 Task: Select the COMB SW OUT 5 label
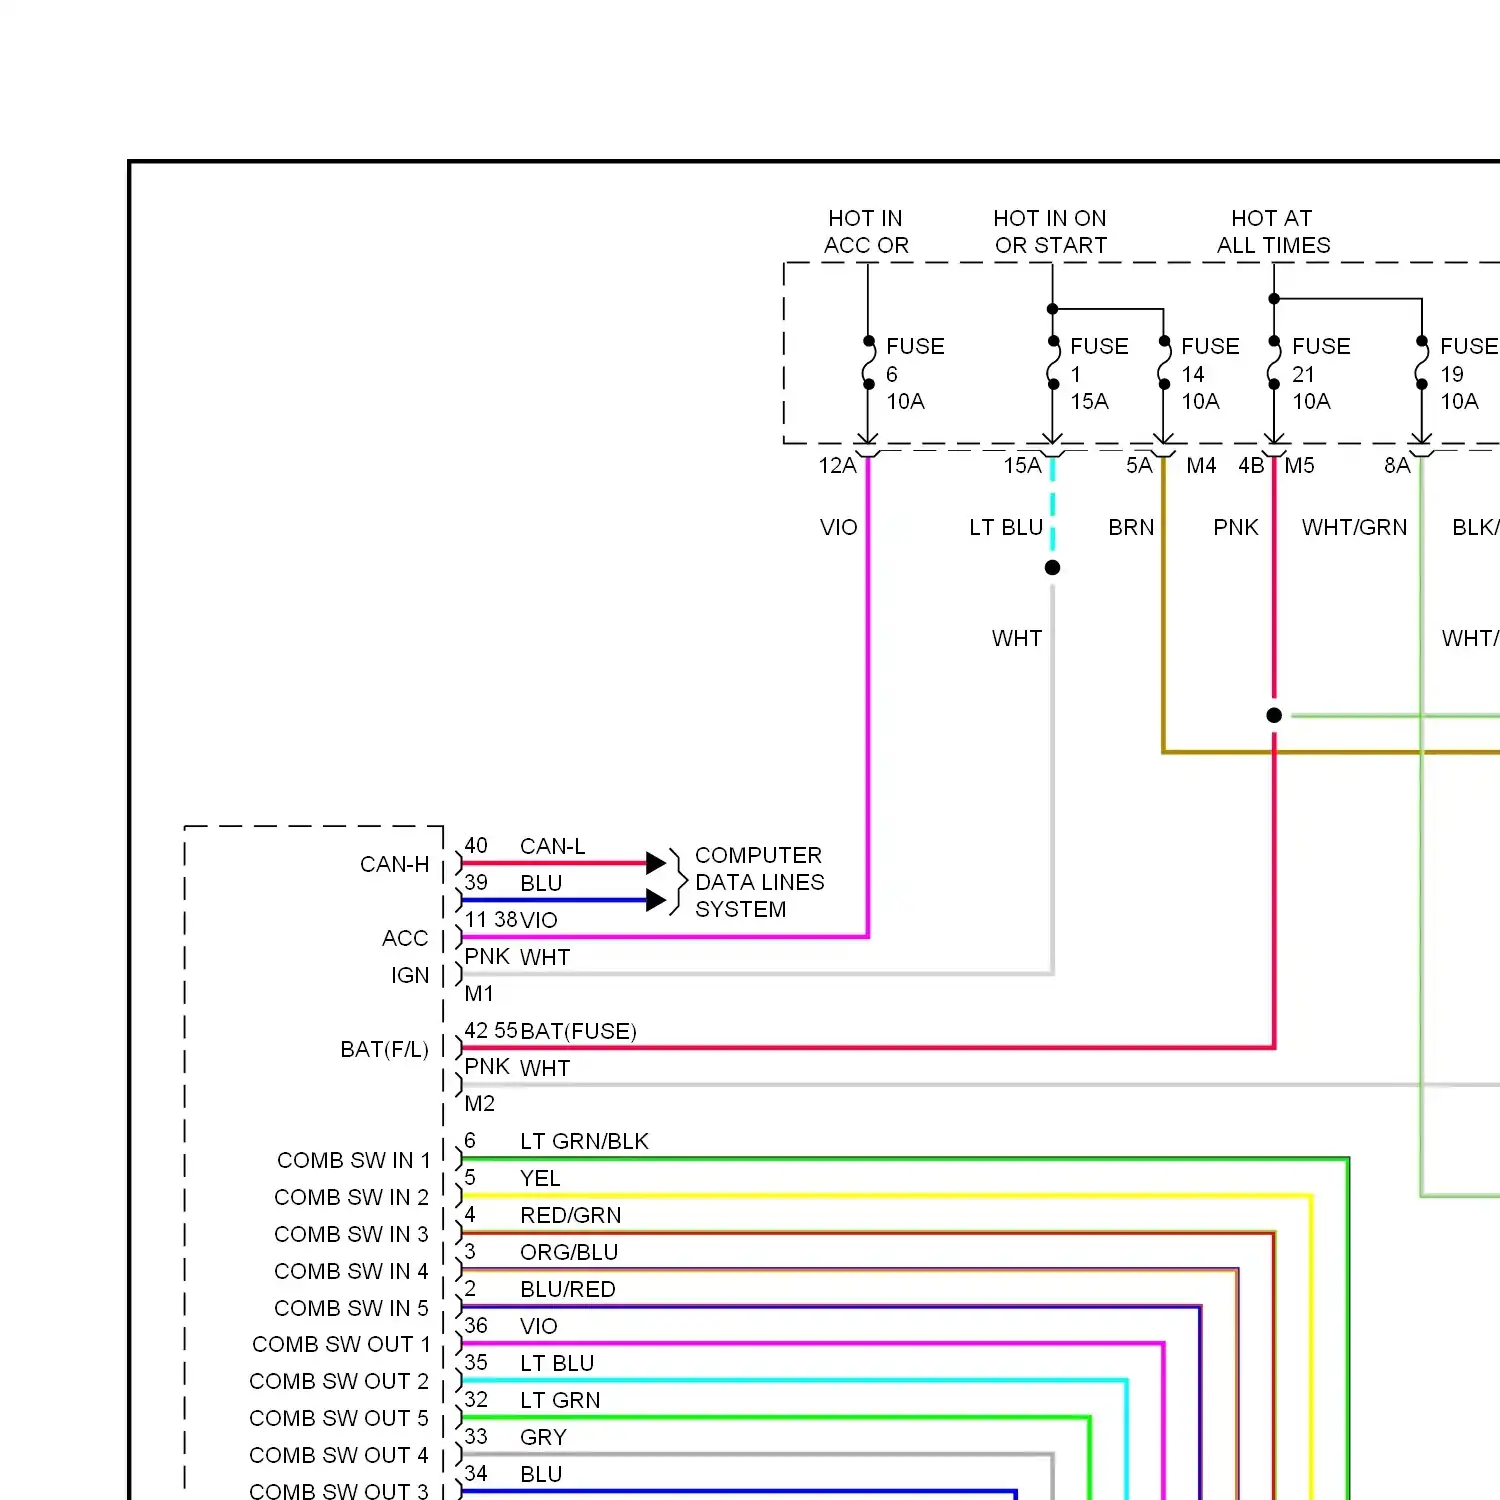click(x=339, y=1419)
